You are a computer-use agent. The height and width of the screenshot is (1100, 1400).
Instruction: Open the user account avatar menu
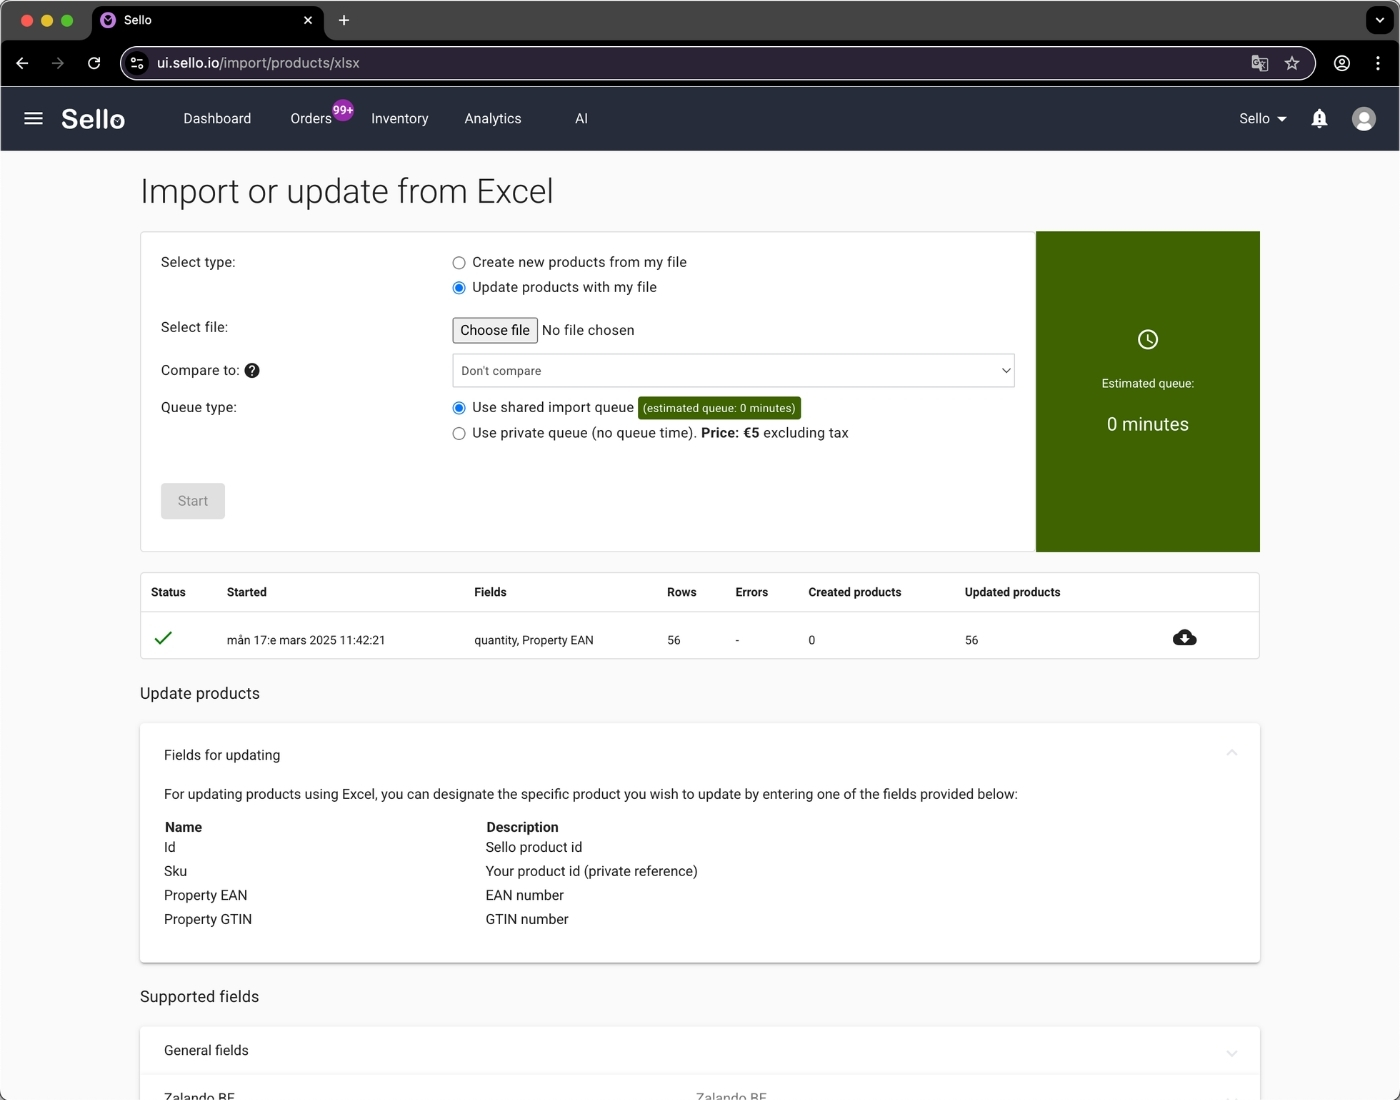click(1363, 118)
